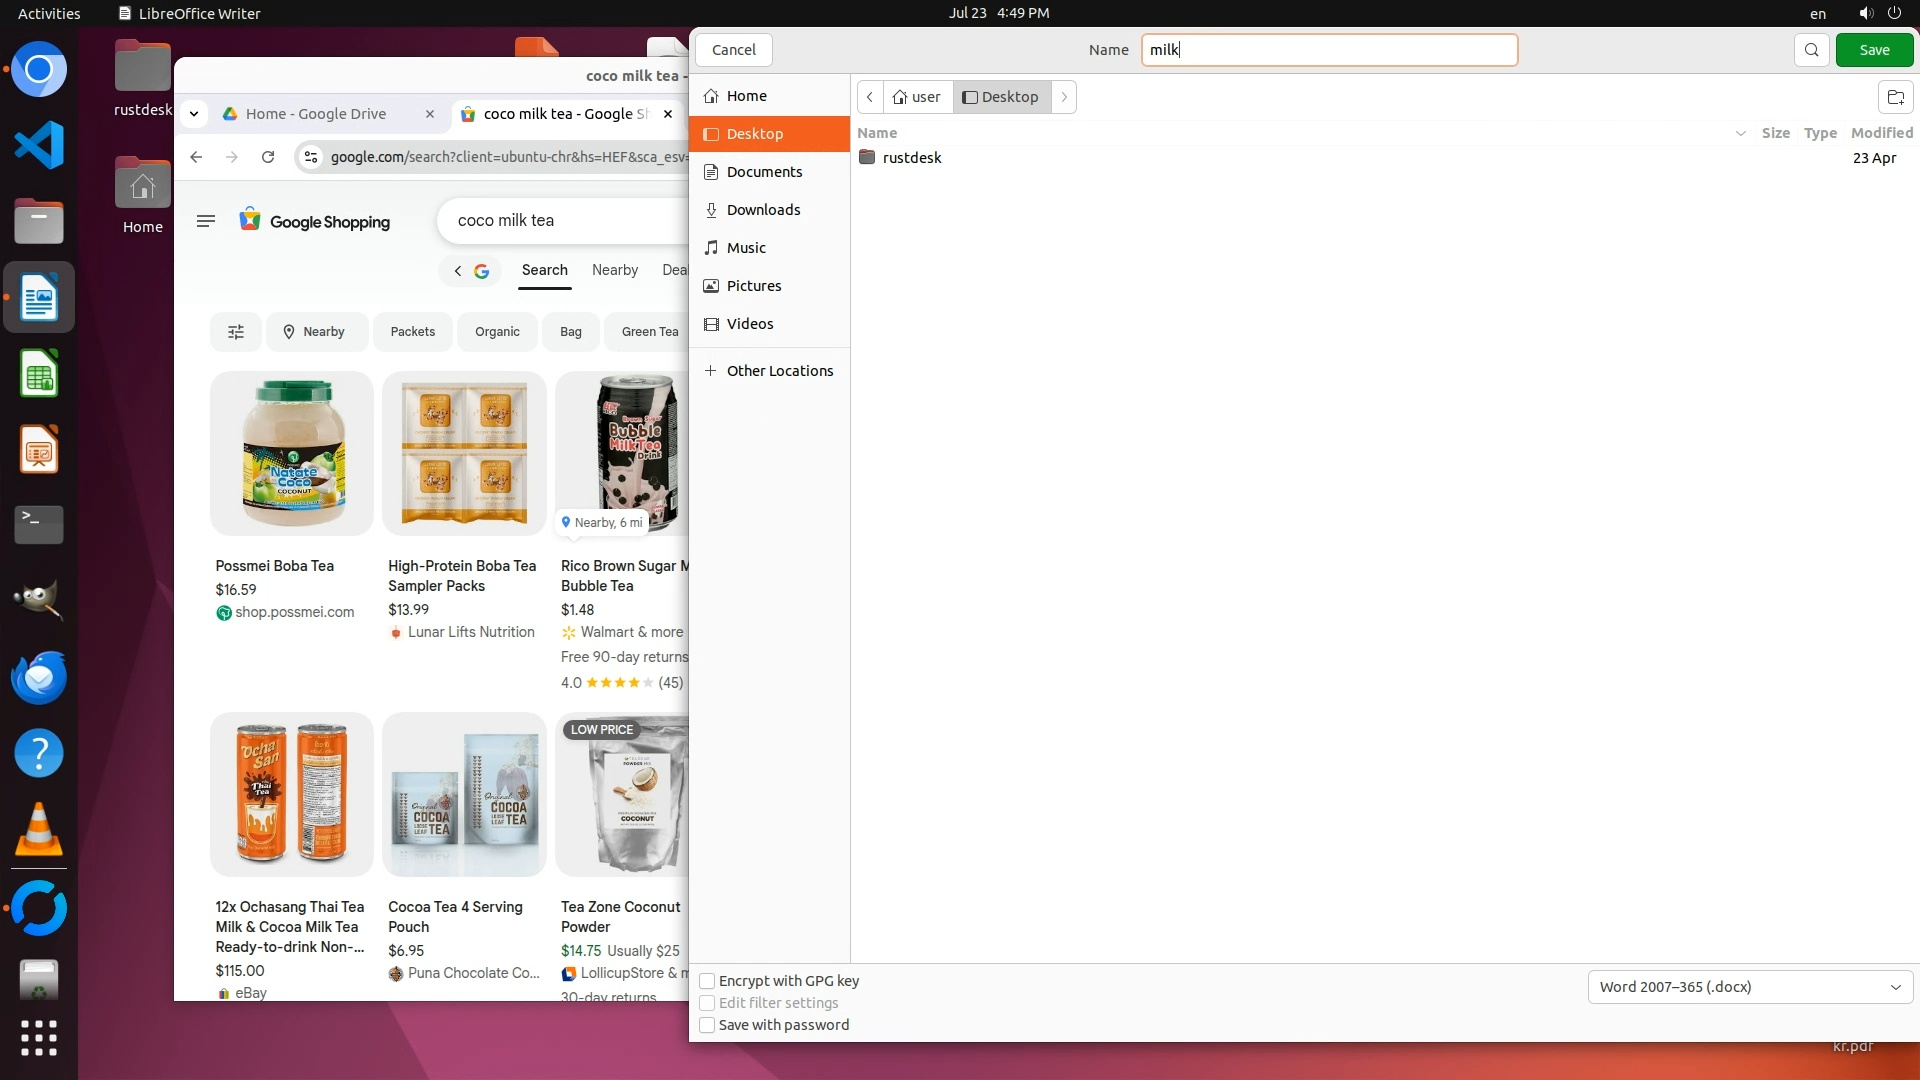
Task: Go back with the path bar's left arrow
Action: click(x=870, y=97)
